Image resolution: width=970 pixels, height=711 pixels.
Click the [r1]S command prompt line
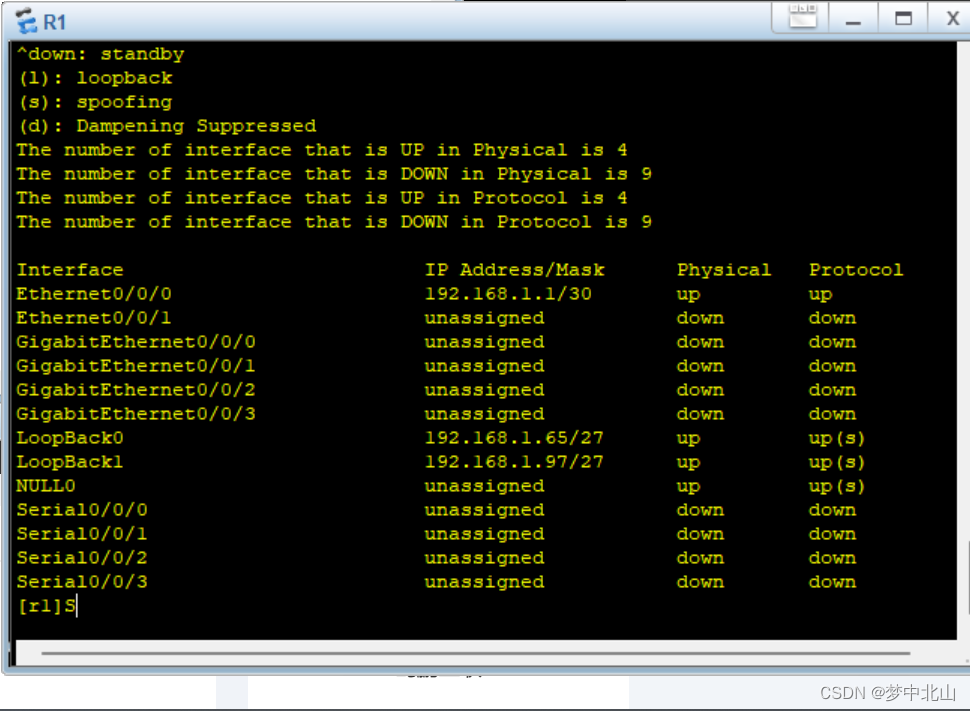point(47,606)
